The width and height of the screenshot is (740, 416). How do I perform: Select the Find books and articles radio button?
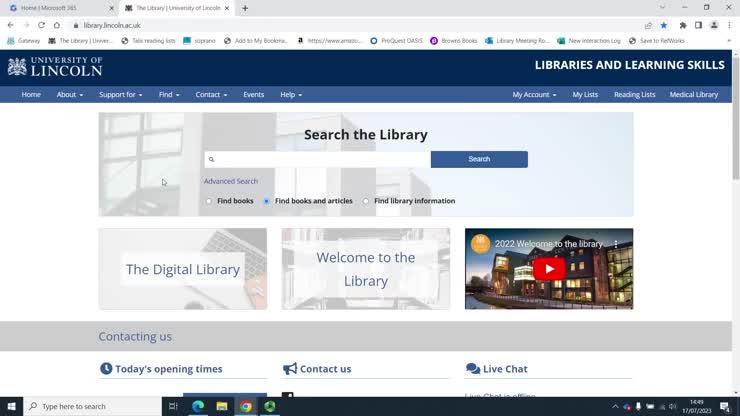click(x=267, y=201)
